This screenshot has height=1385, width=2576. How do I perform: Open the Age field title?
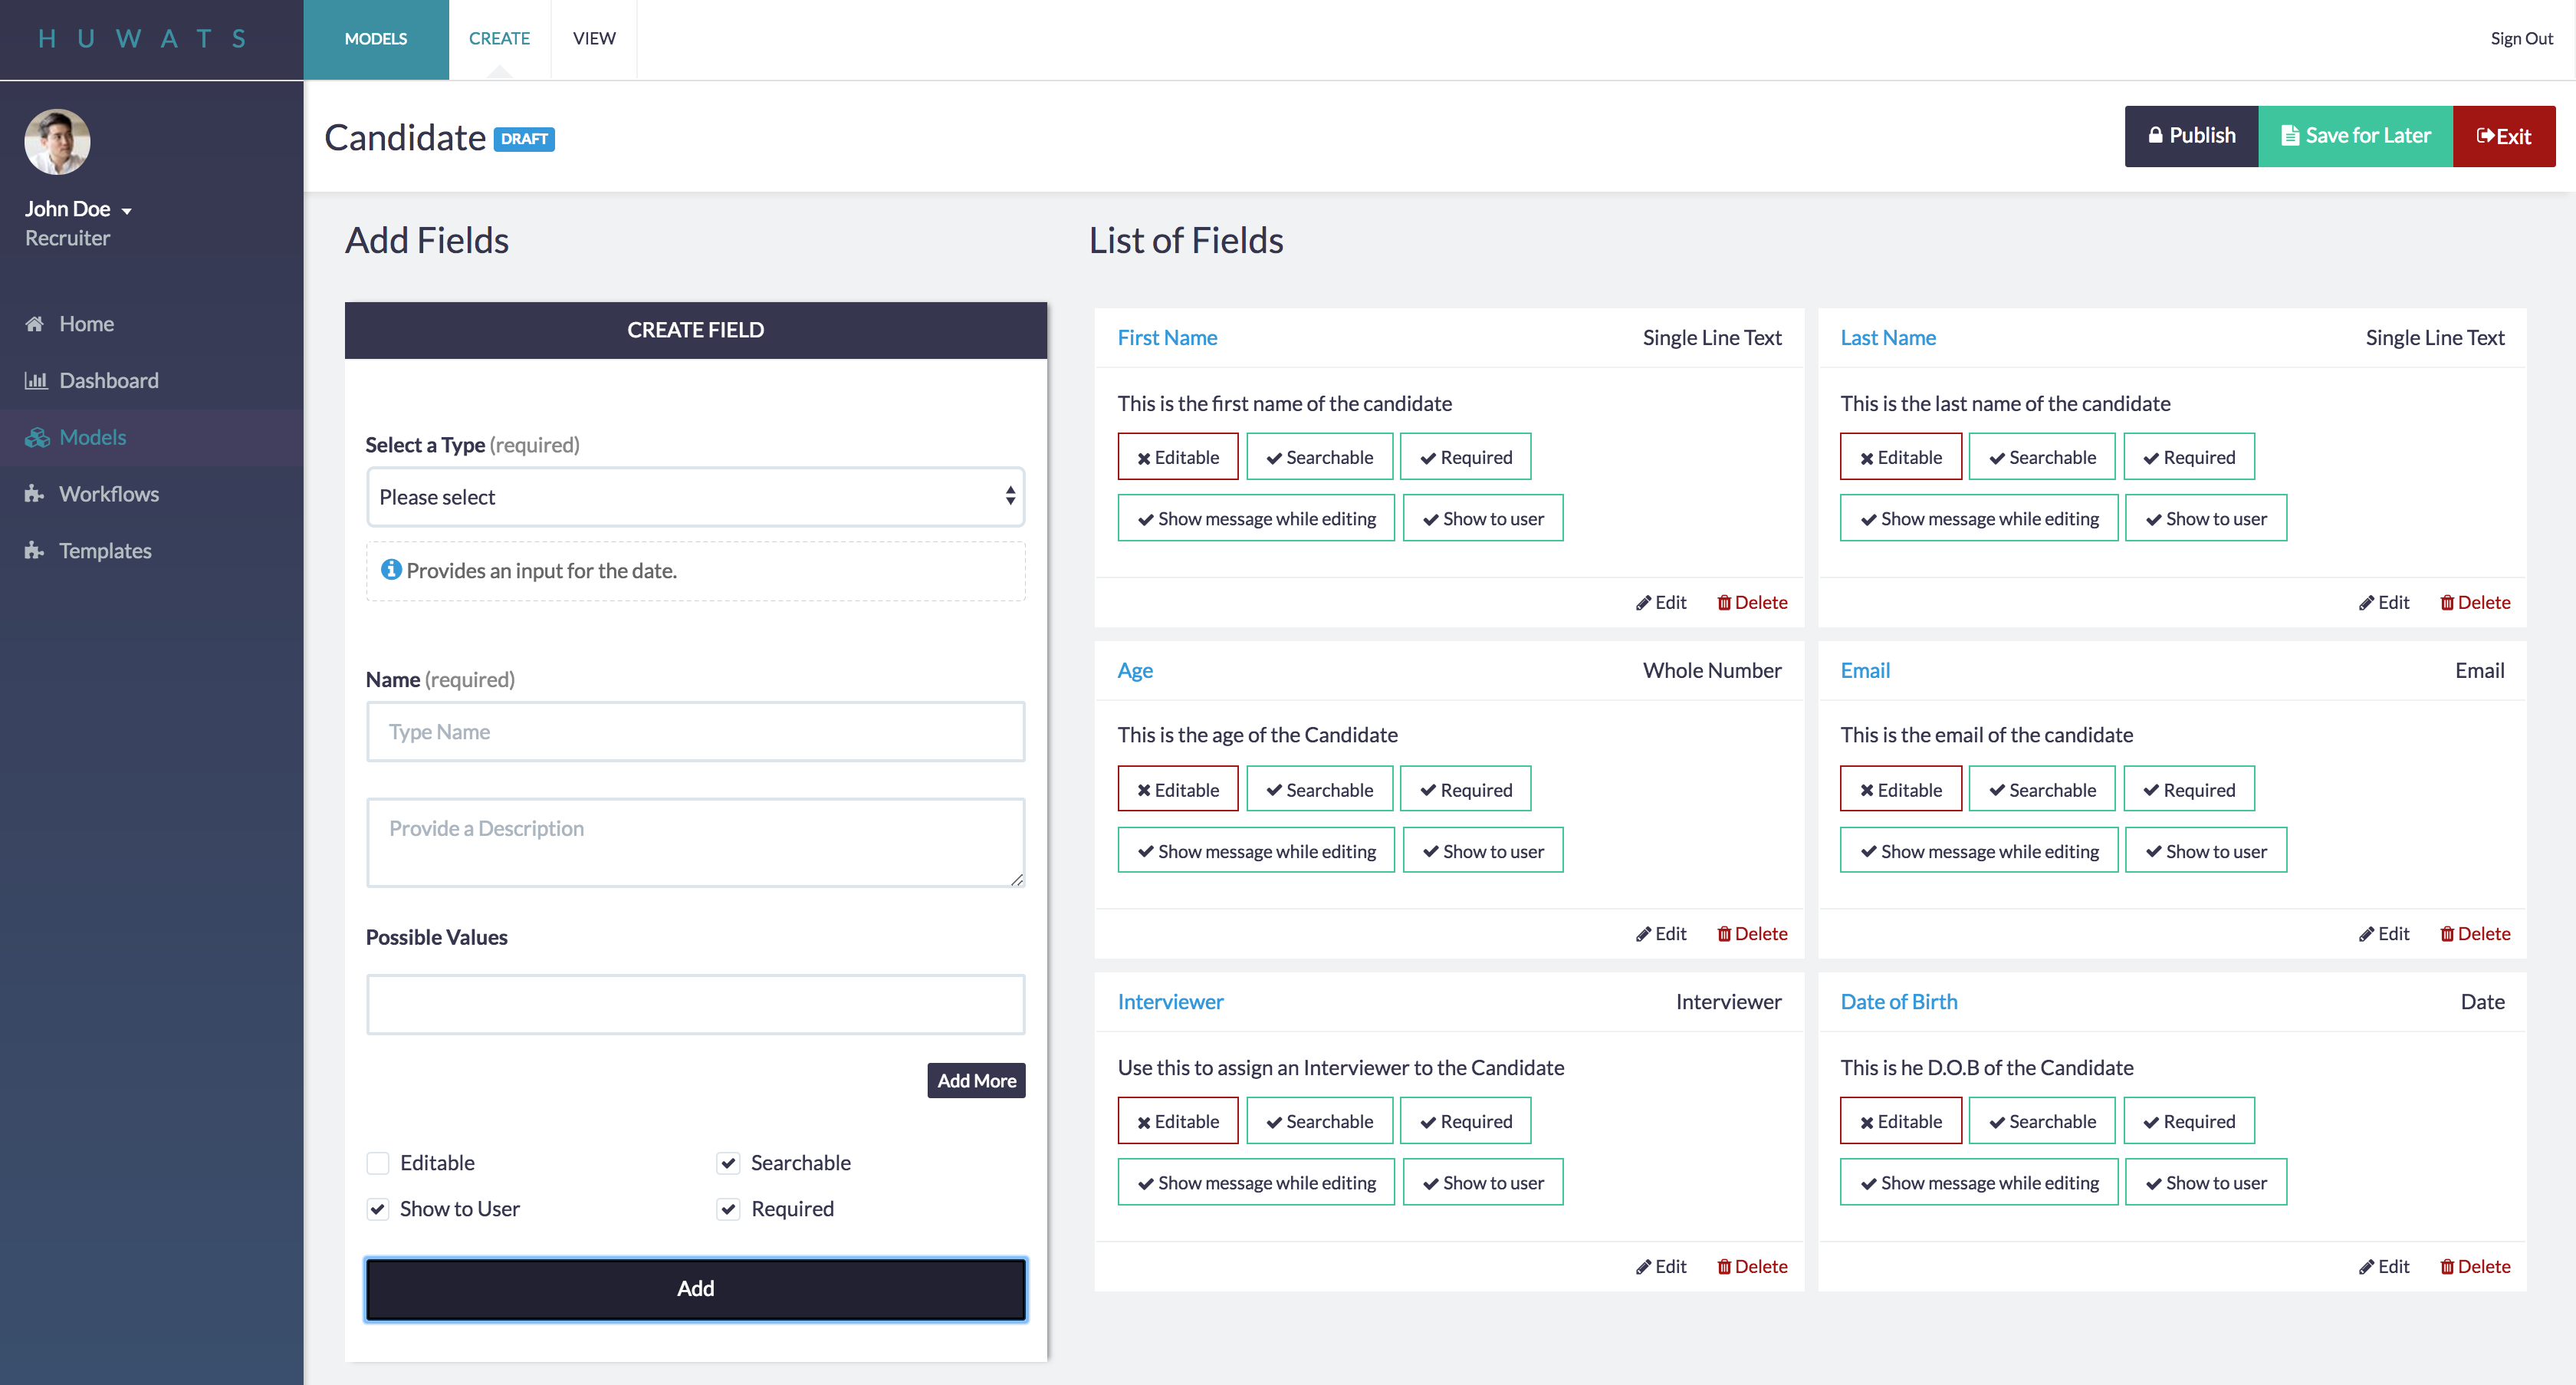1135,670
